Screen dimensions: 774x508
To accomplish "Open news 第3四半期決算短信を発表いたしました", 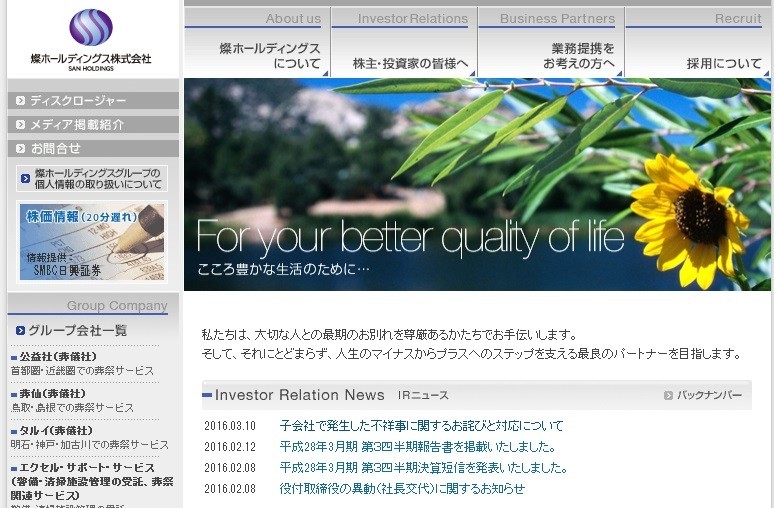I will tap(424, 468).
